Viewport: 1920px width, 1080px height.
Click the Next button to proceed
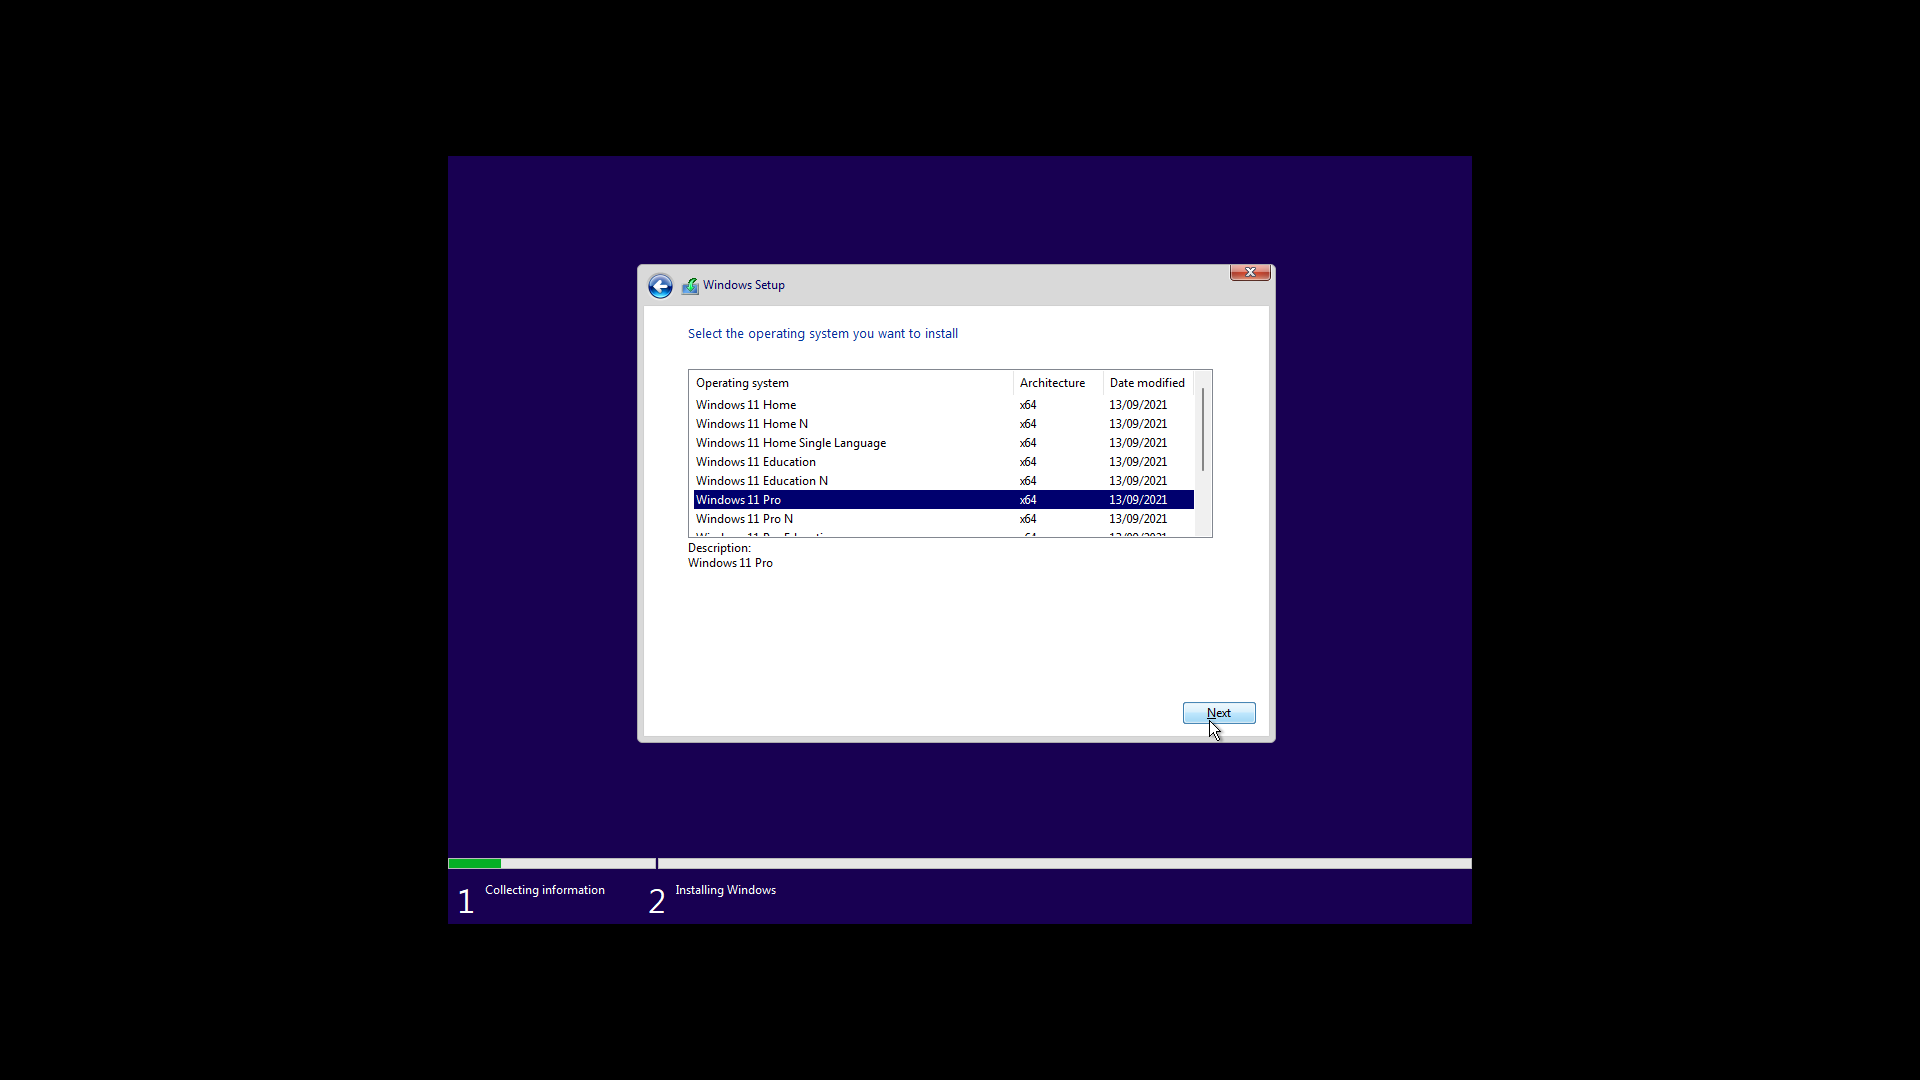(1218, 713)
